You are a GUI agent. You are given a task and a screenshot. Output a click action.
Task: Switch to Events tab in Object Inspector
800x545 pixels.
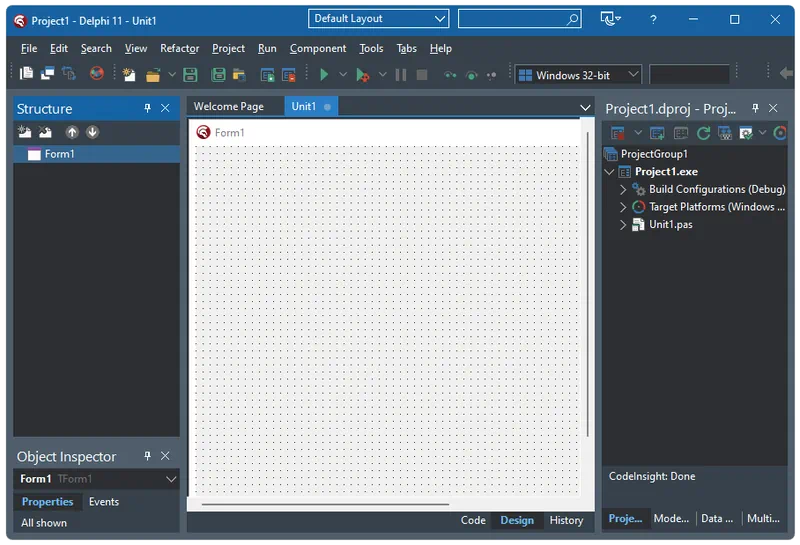coord(104,502)
